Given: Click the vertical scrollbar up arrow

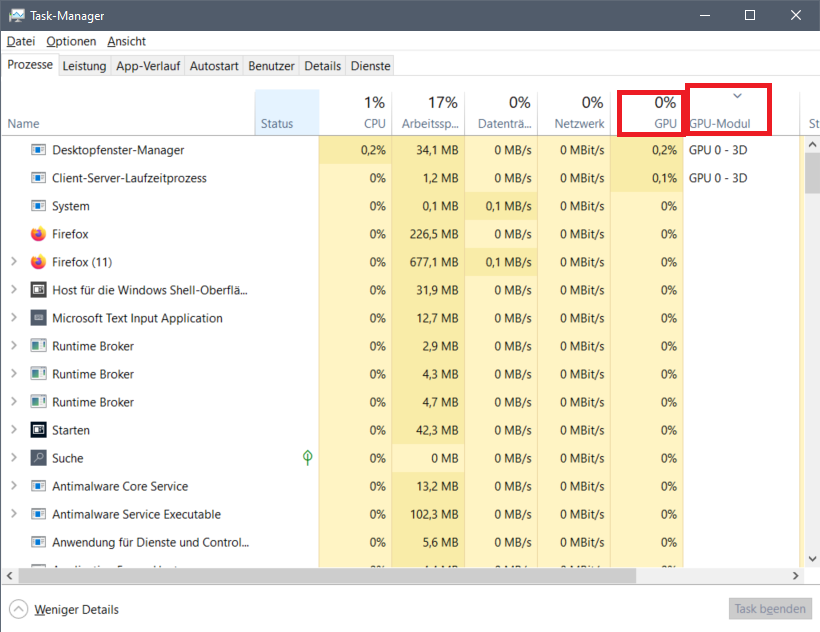Looking at the screenshot, I should pyautogui.click(x=812, y=144).
